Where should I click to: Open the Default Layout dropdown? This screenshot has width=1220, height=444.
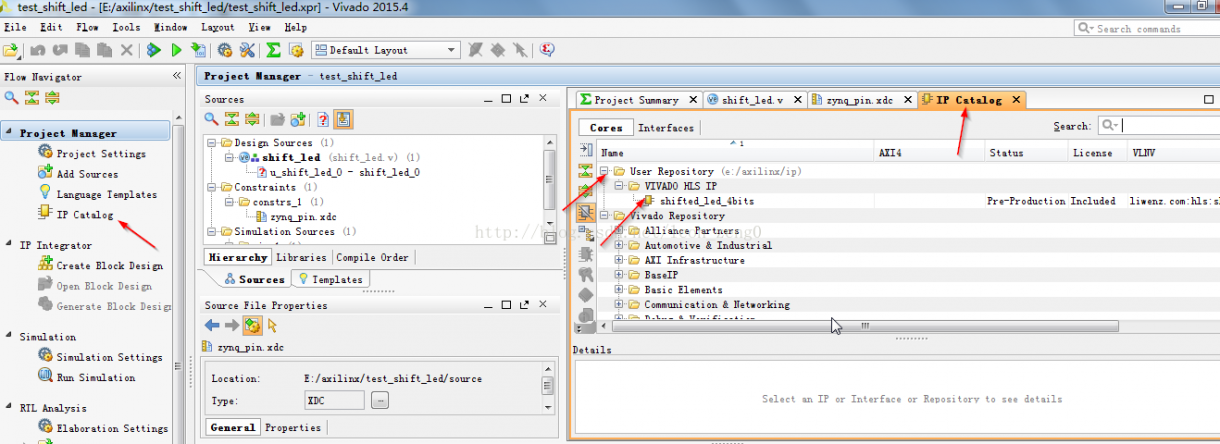click(385, 50)
